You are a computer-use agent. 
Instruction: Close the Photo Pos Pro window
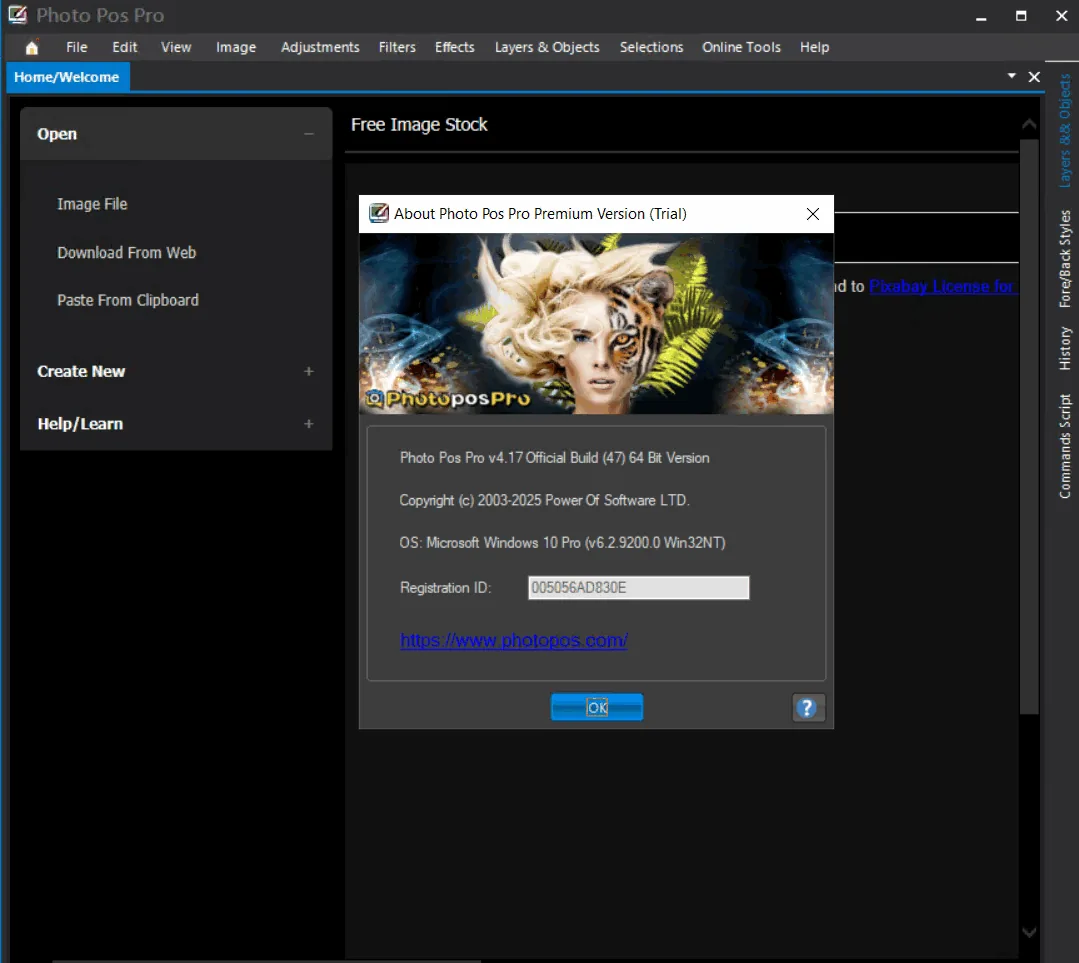click(x=1061, y=16)
